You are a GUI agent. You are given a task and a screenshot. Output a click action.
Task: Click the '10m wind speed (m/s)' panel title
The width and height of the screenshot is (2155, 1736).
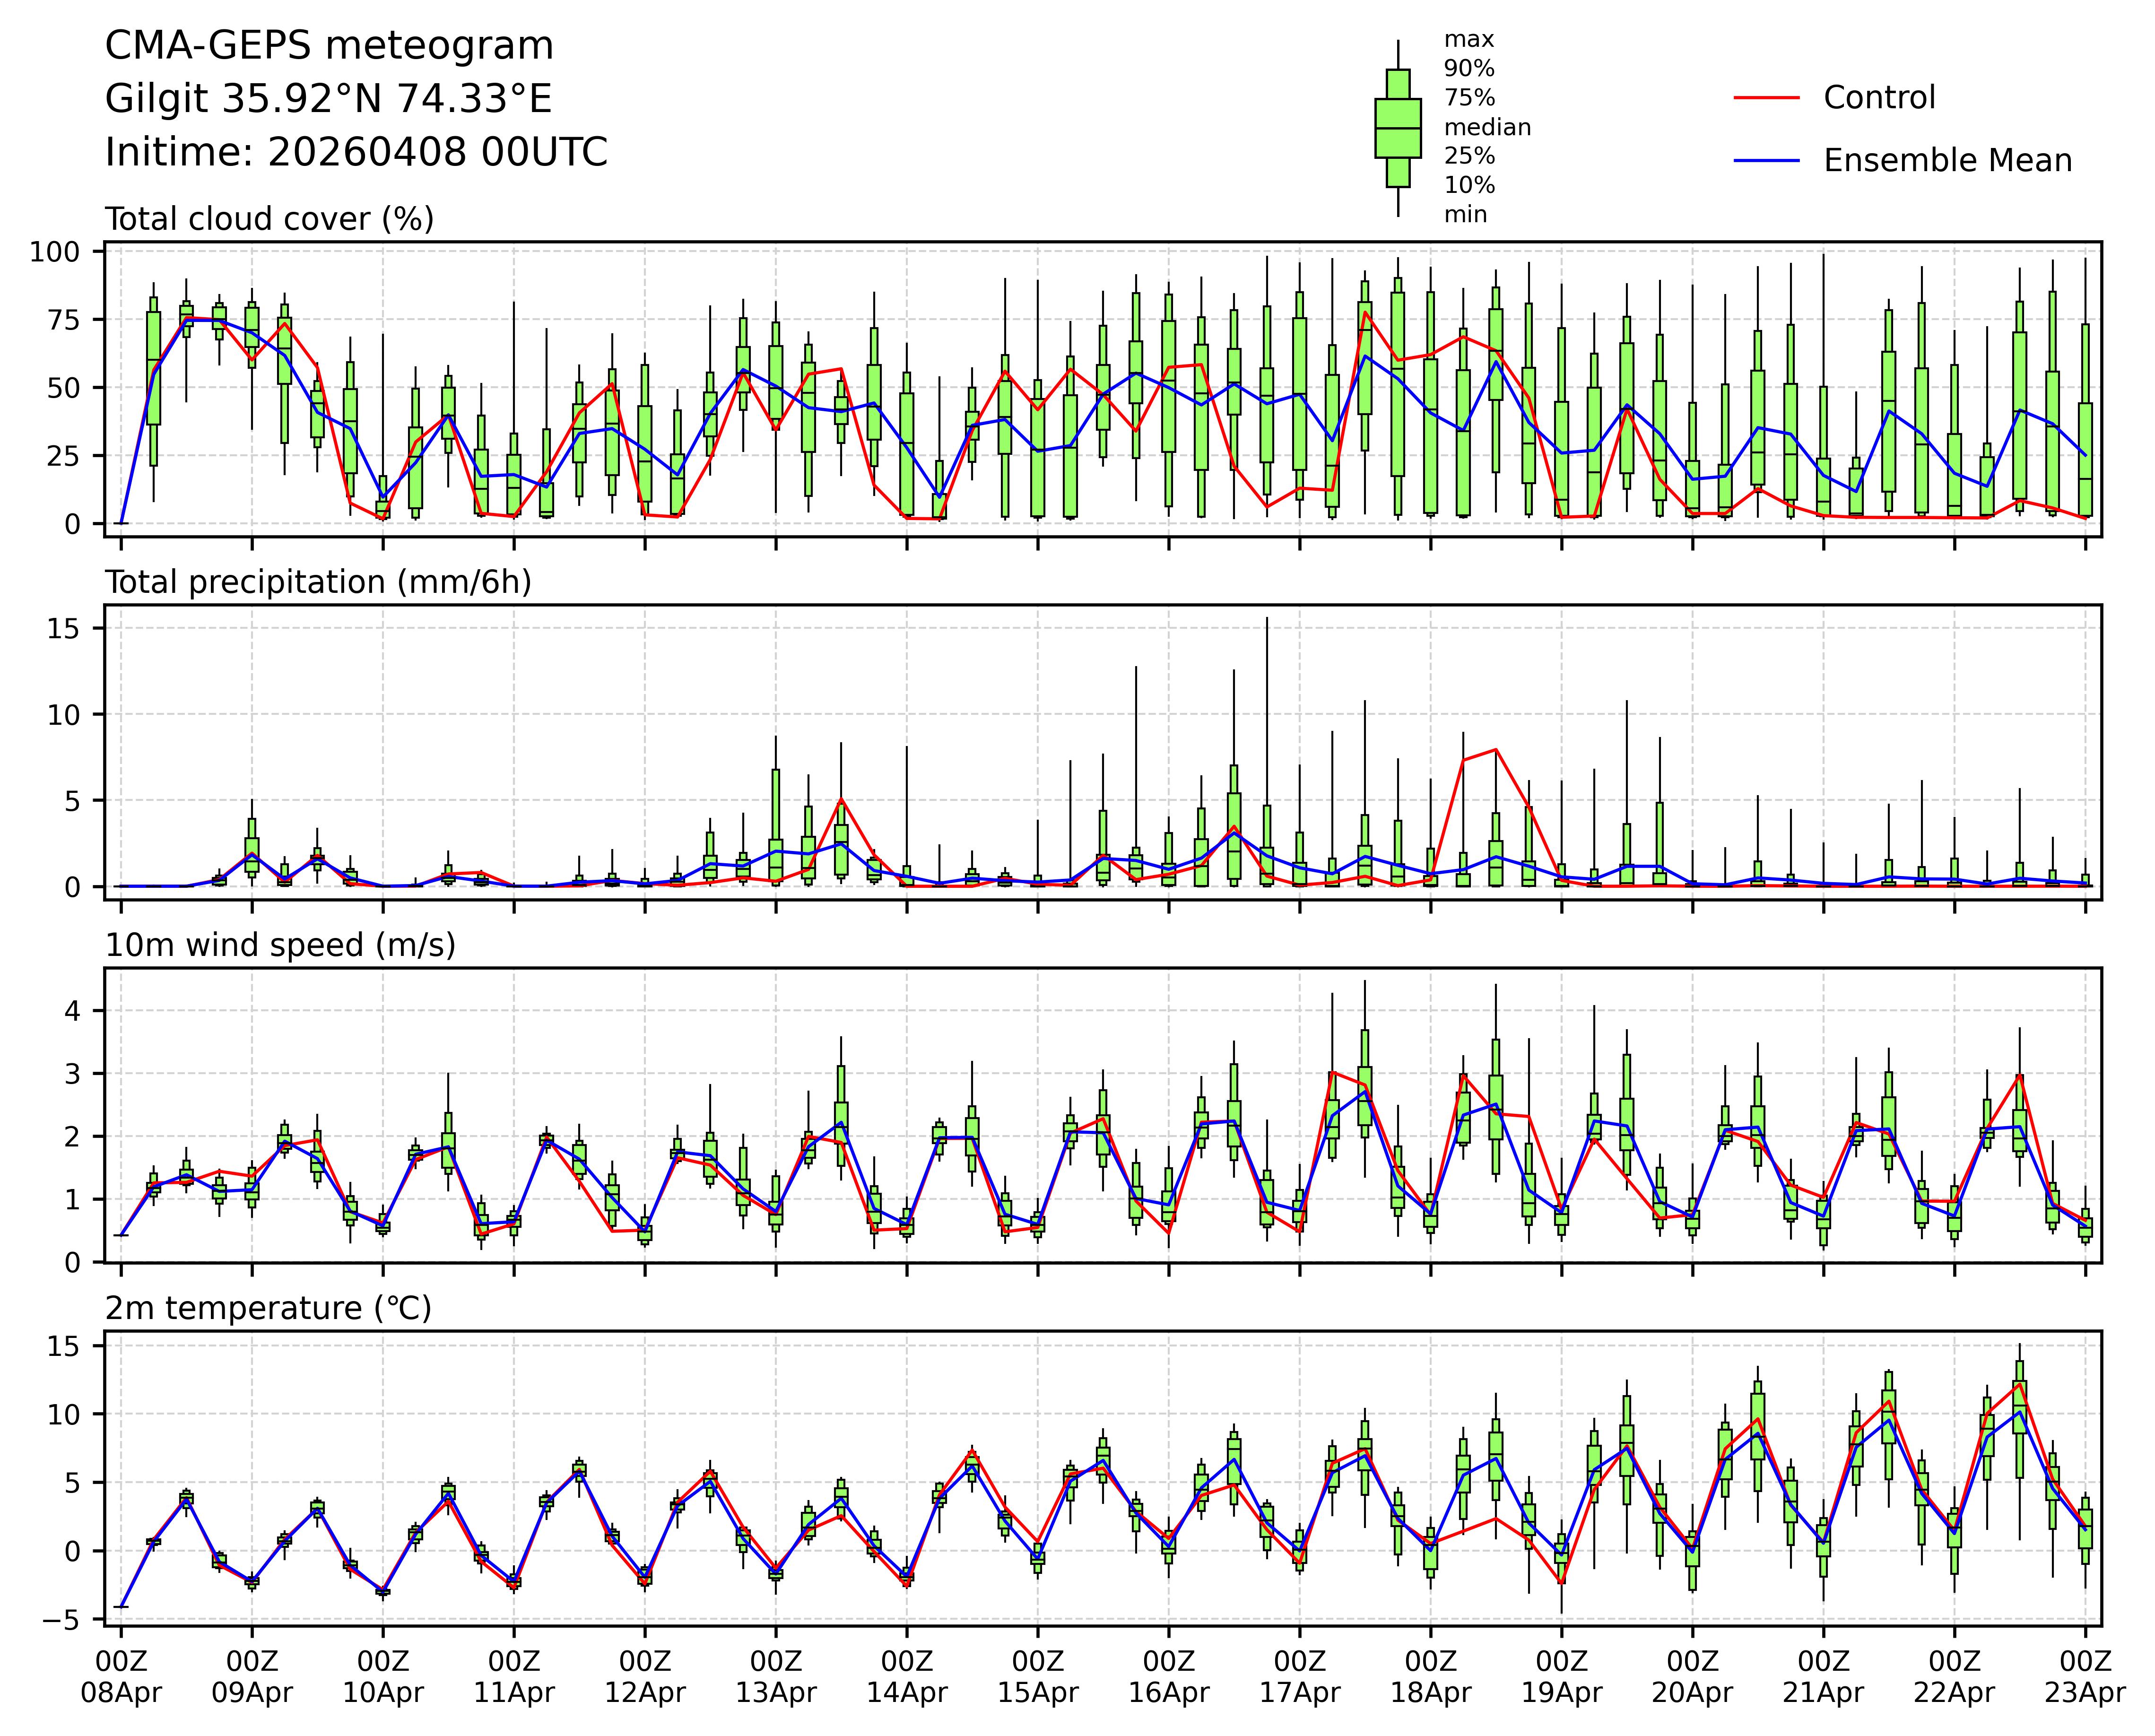tap(280, 945)
